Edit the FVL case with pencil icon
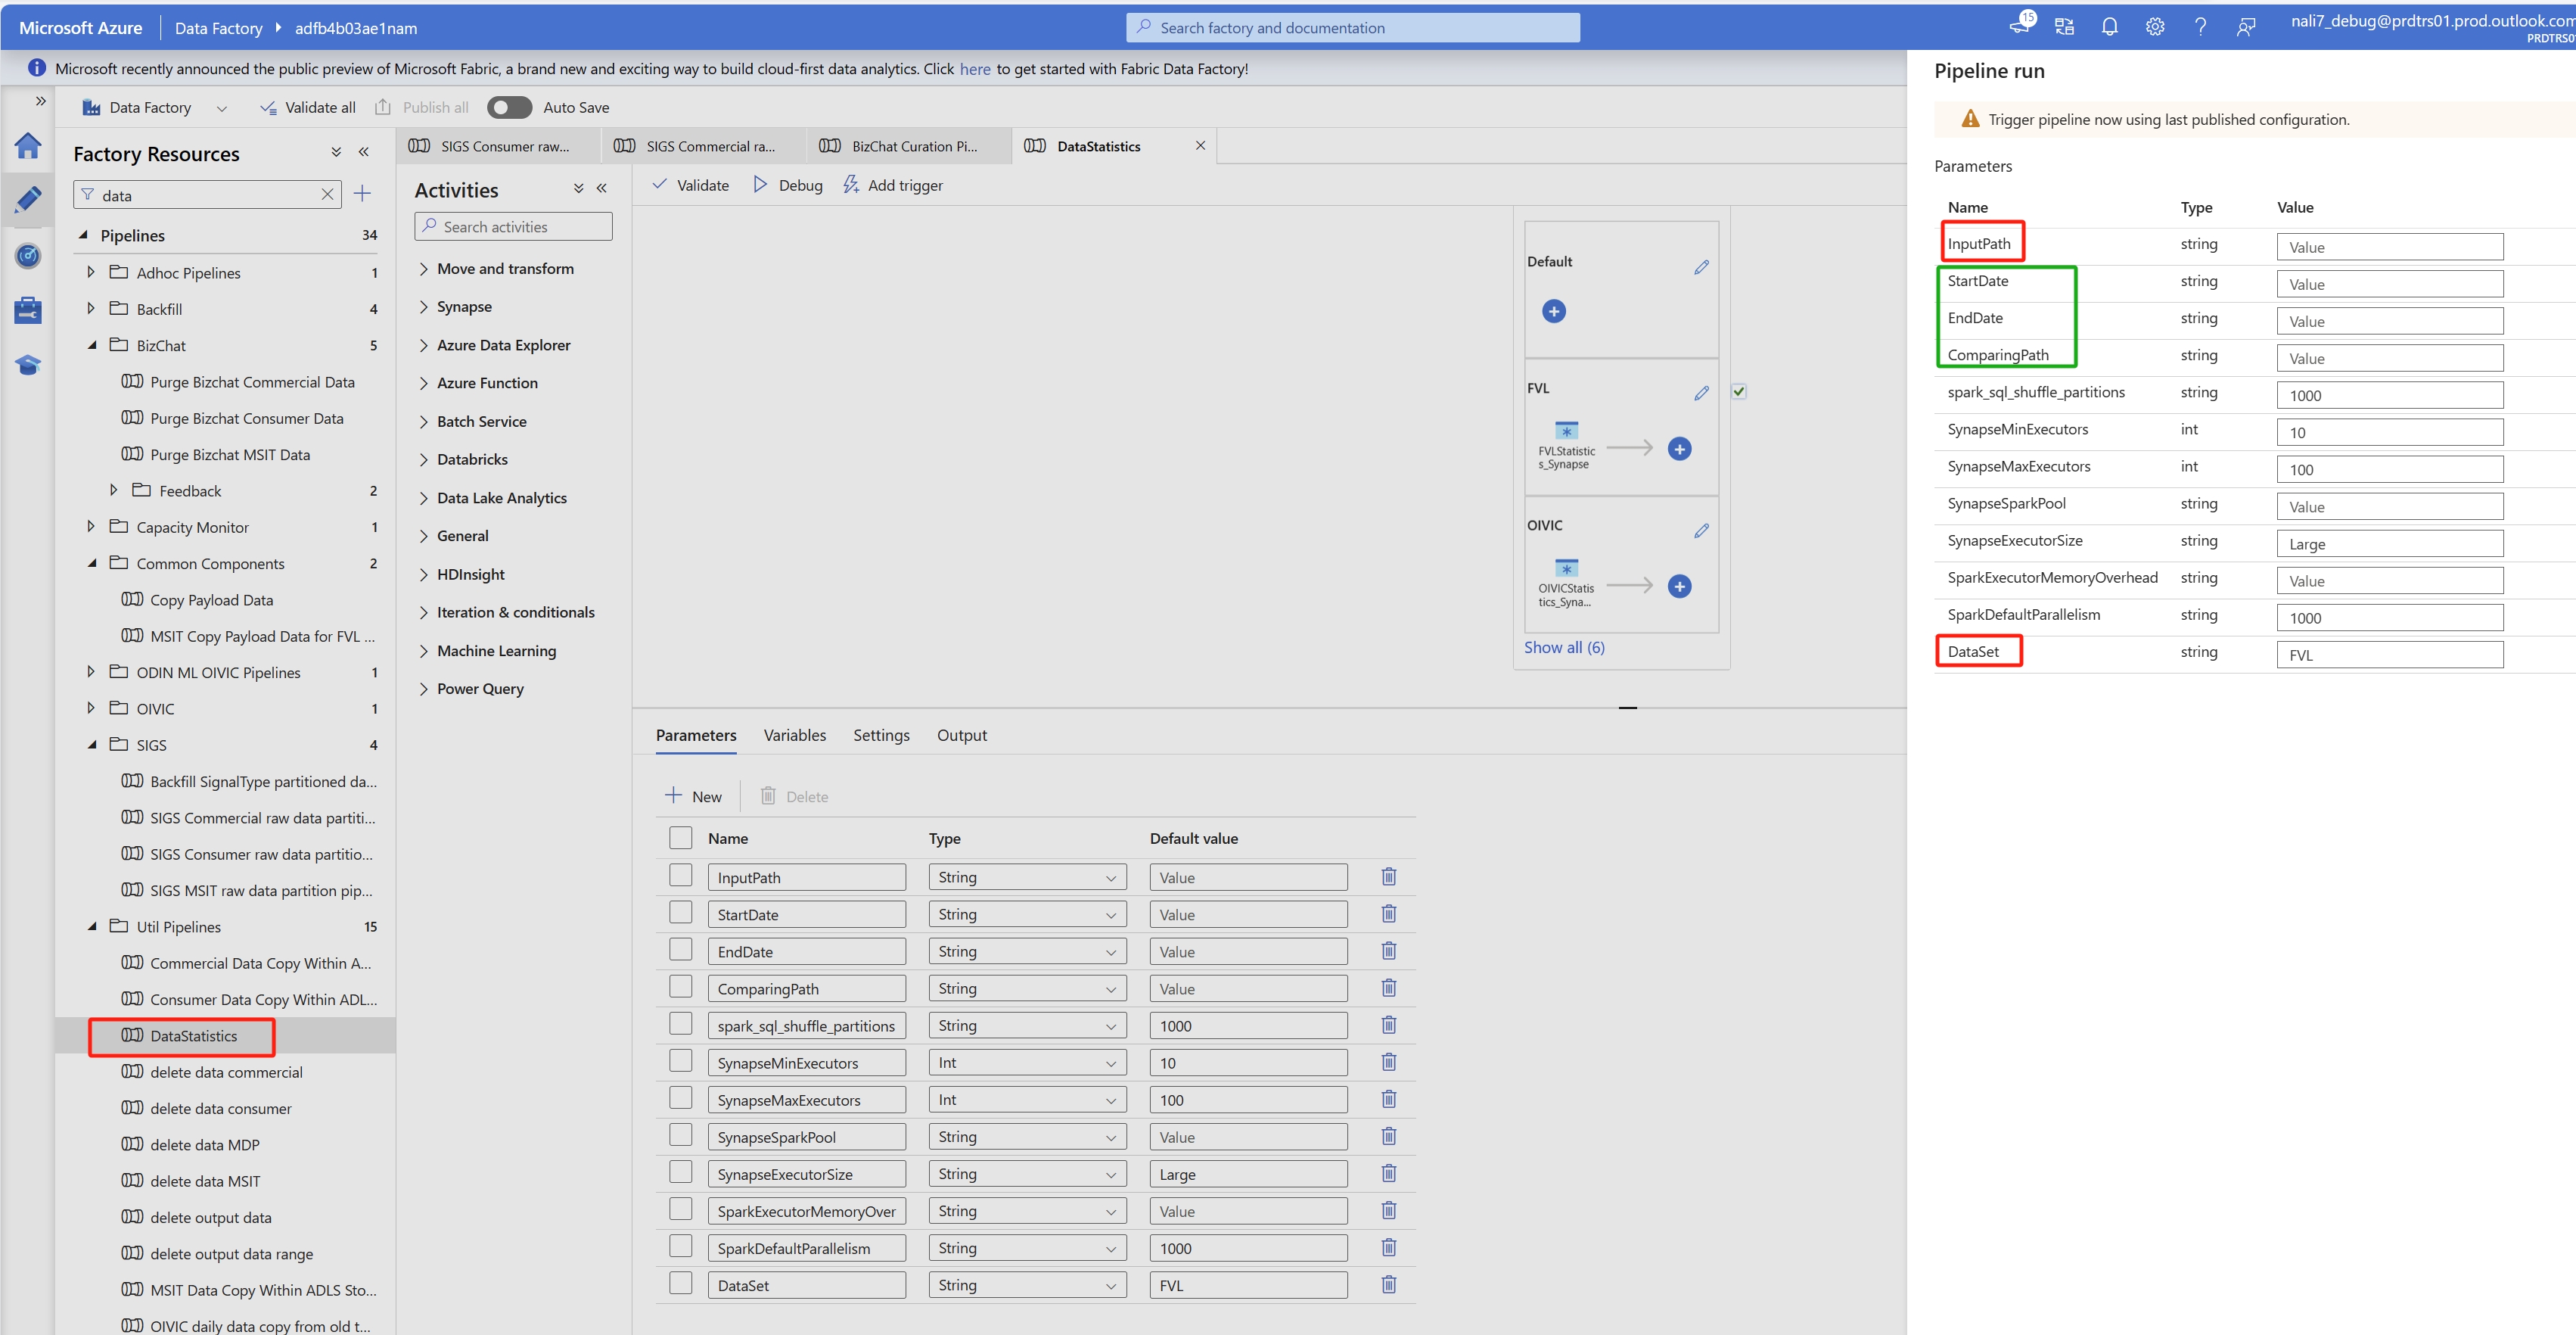Image resolution: width=2576 pixels, height=1335 pixels. (1701, 393)
